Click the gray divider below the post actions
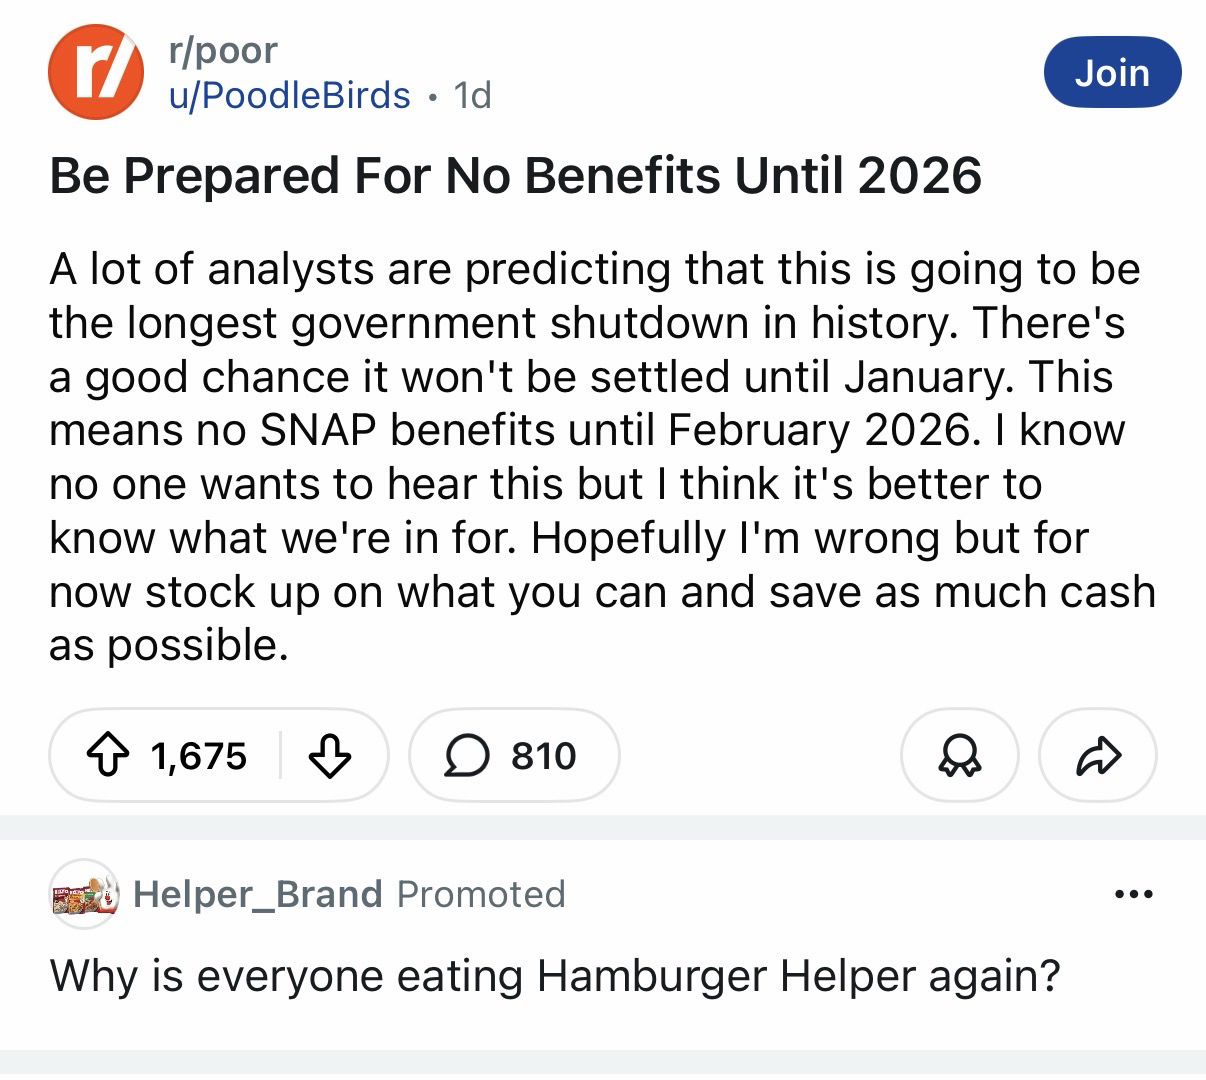 [603, 827]
